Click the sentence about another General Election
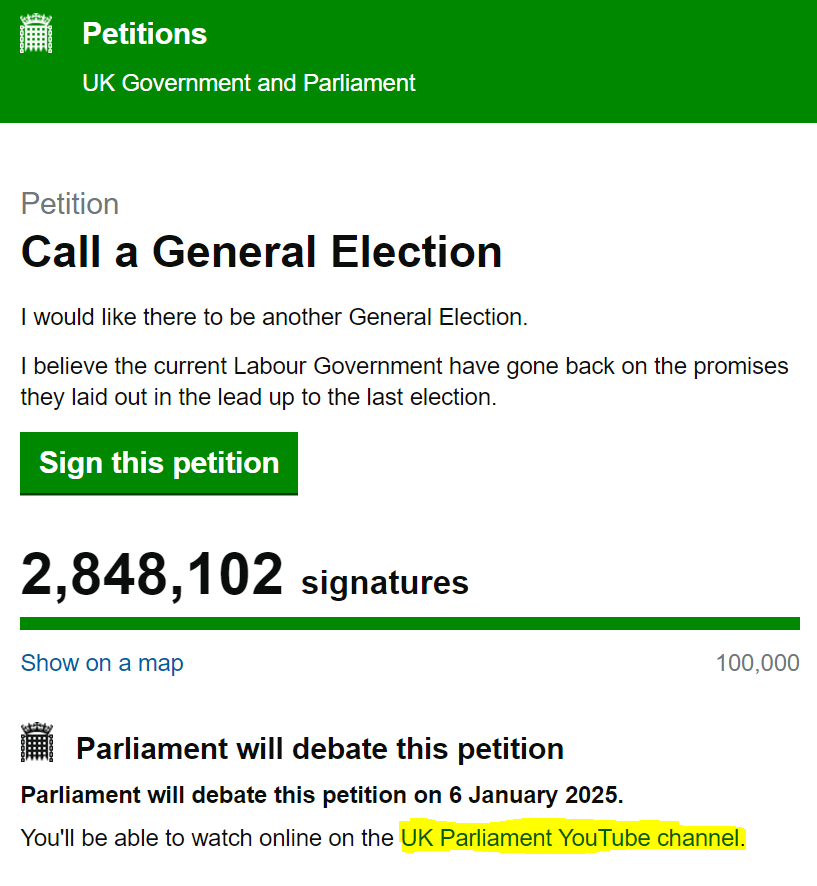817x886 pixels. tap(275, 317)
